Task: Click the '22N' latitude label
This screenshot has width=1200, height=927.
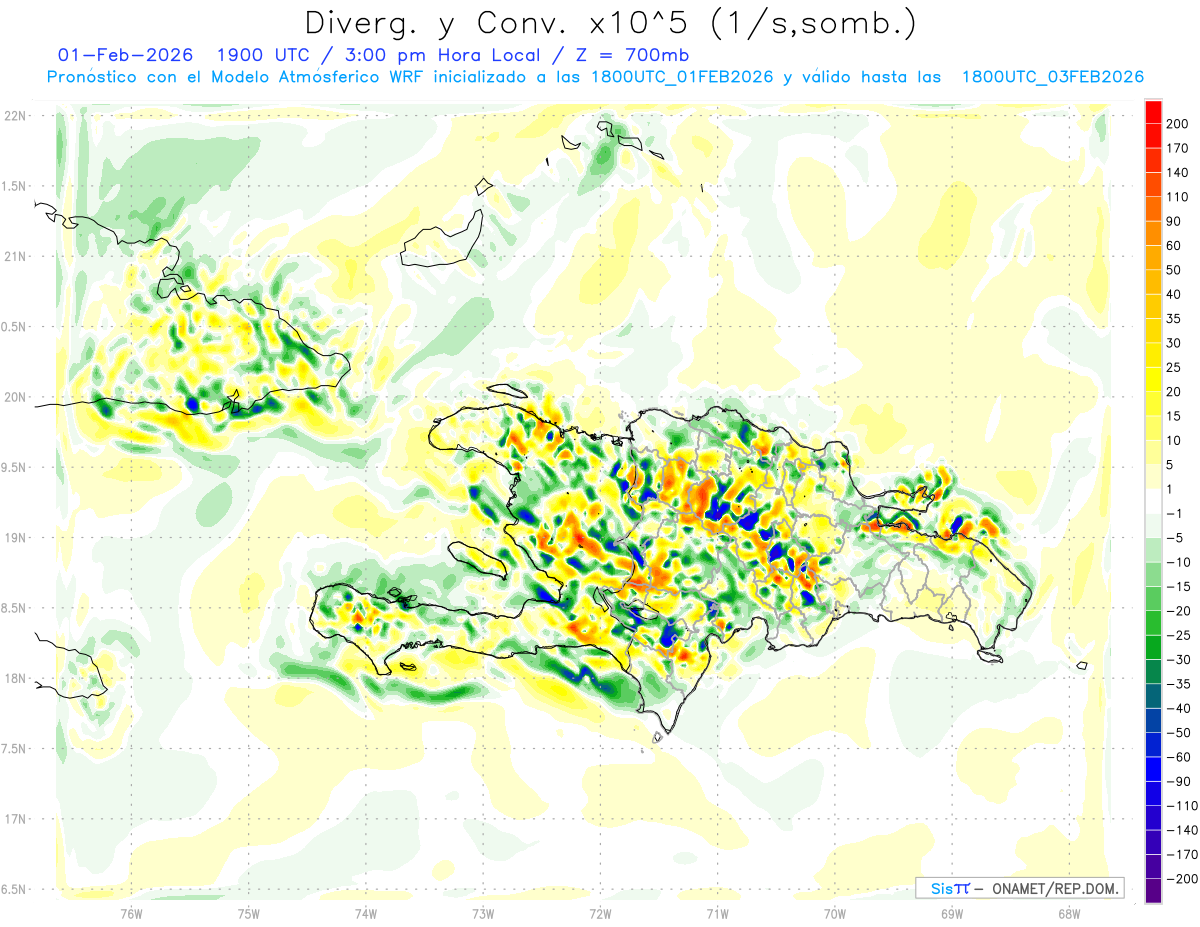Action: 15,116
